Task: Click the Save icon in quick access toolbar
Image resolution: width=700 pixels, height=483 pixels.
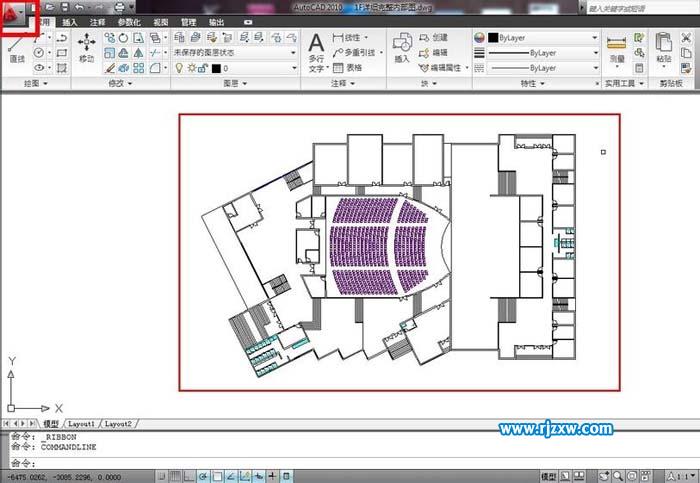Action: tap(65, 7)
